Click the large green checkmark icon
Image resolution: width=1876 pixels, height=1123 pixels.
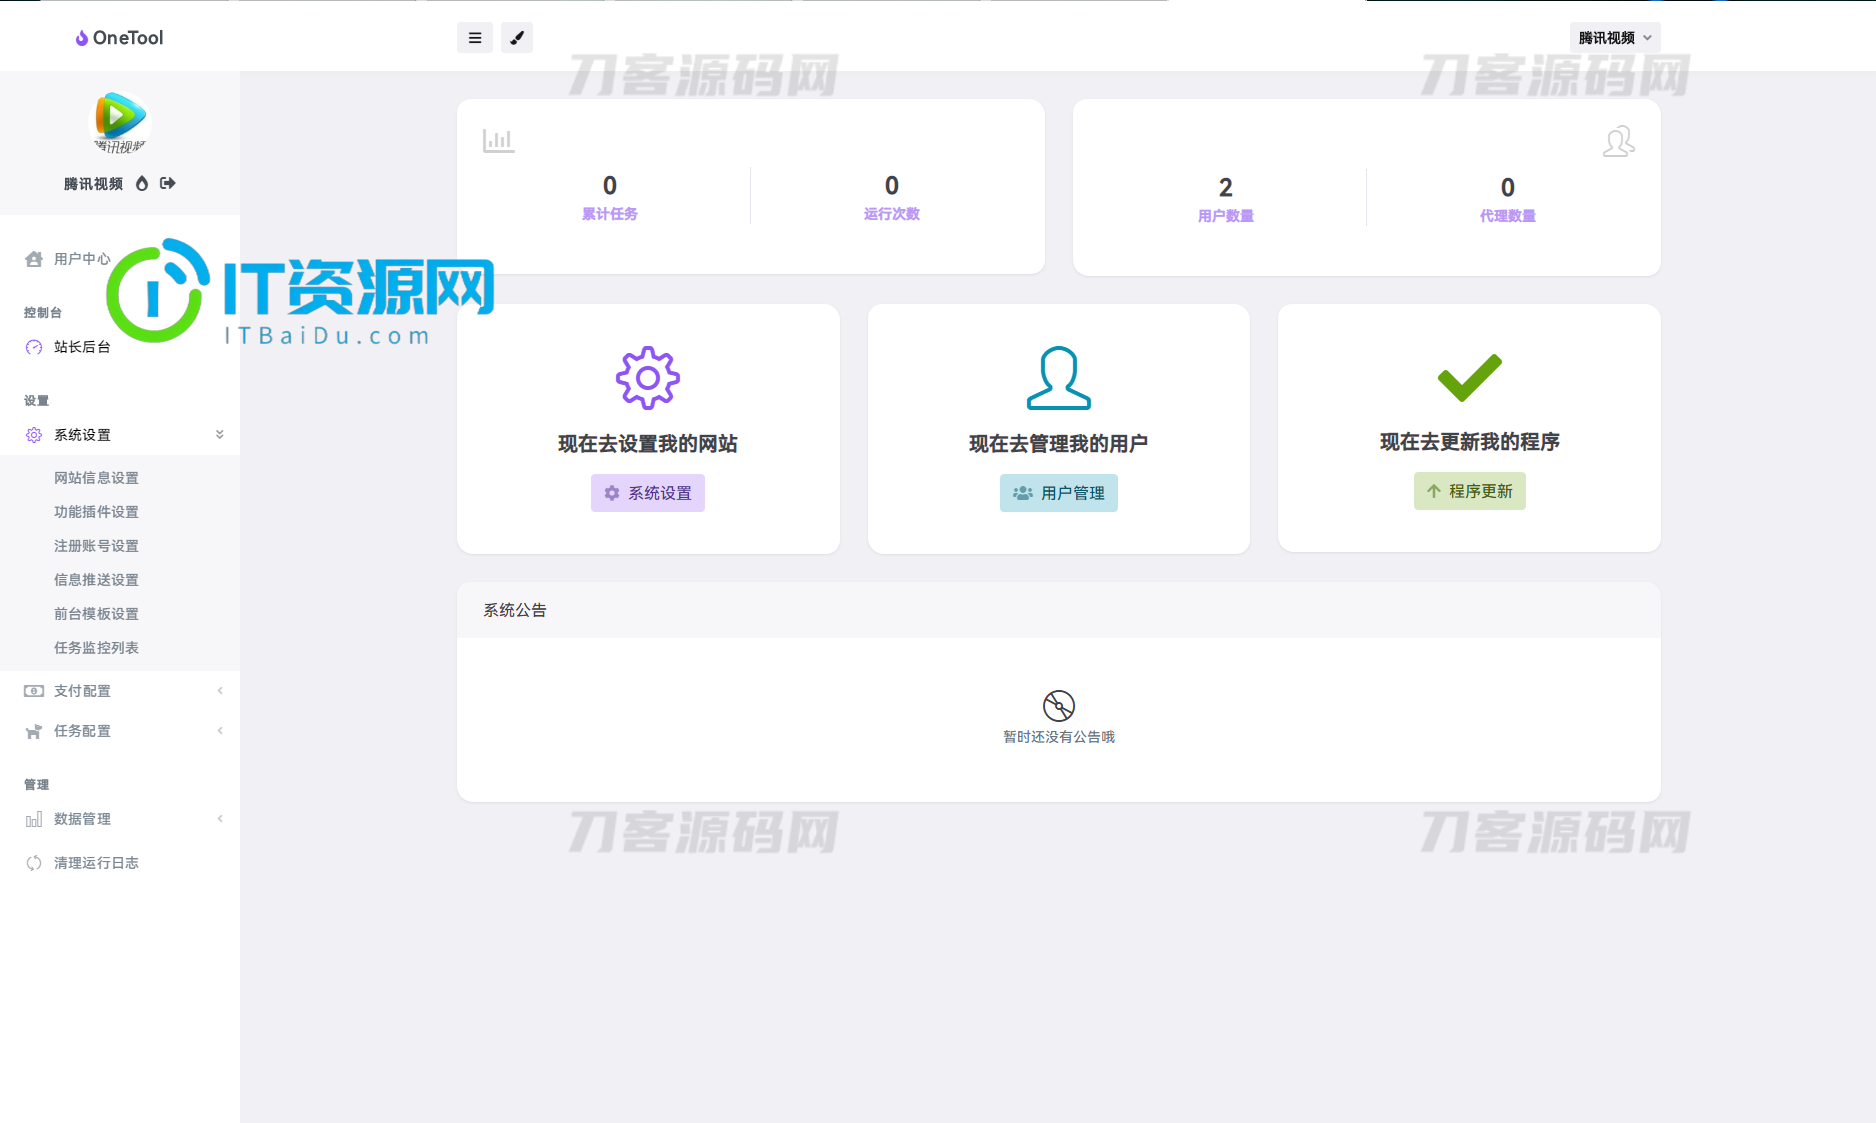click(1470, 377)
